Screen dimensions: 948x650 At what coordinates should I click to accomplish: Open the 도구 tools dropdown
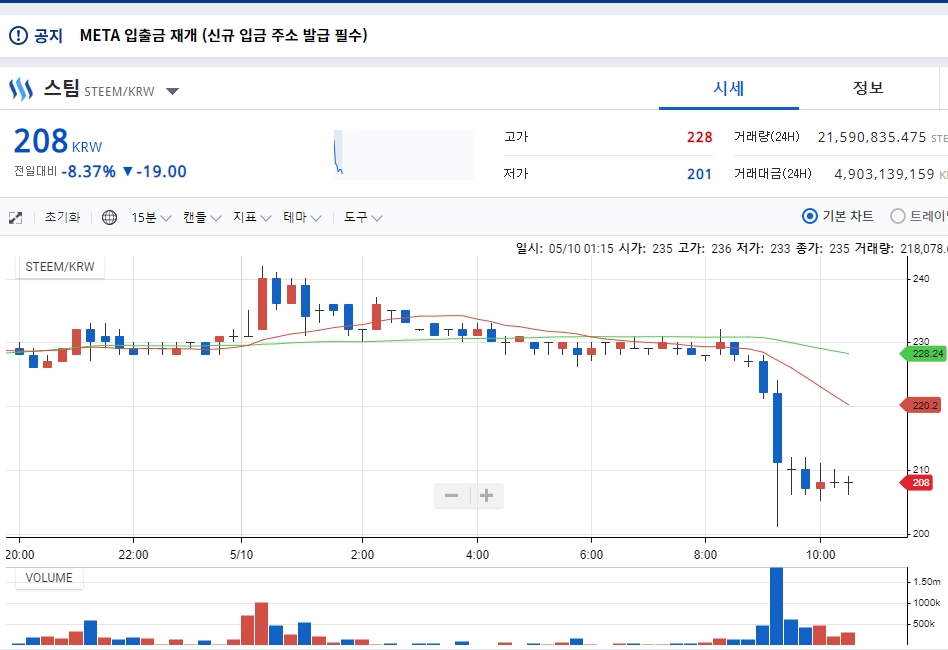[363, 218]
